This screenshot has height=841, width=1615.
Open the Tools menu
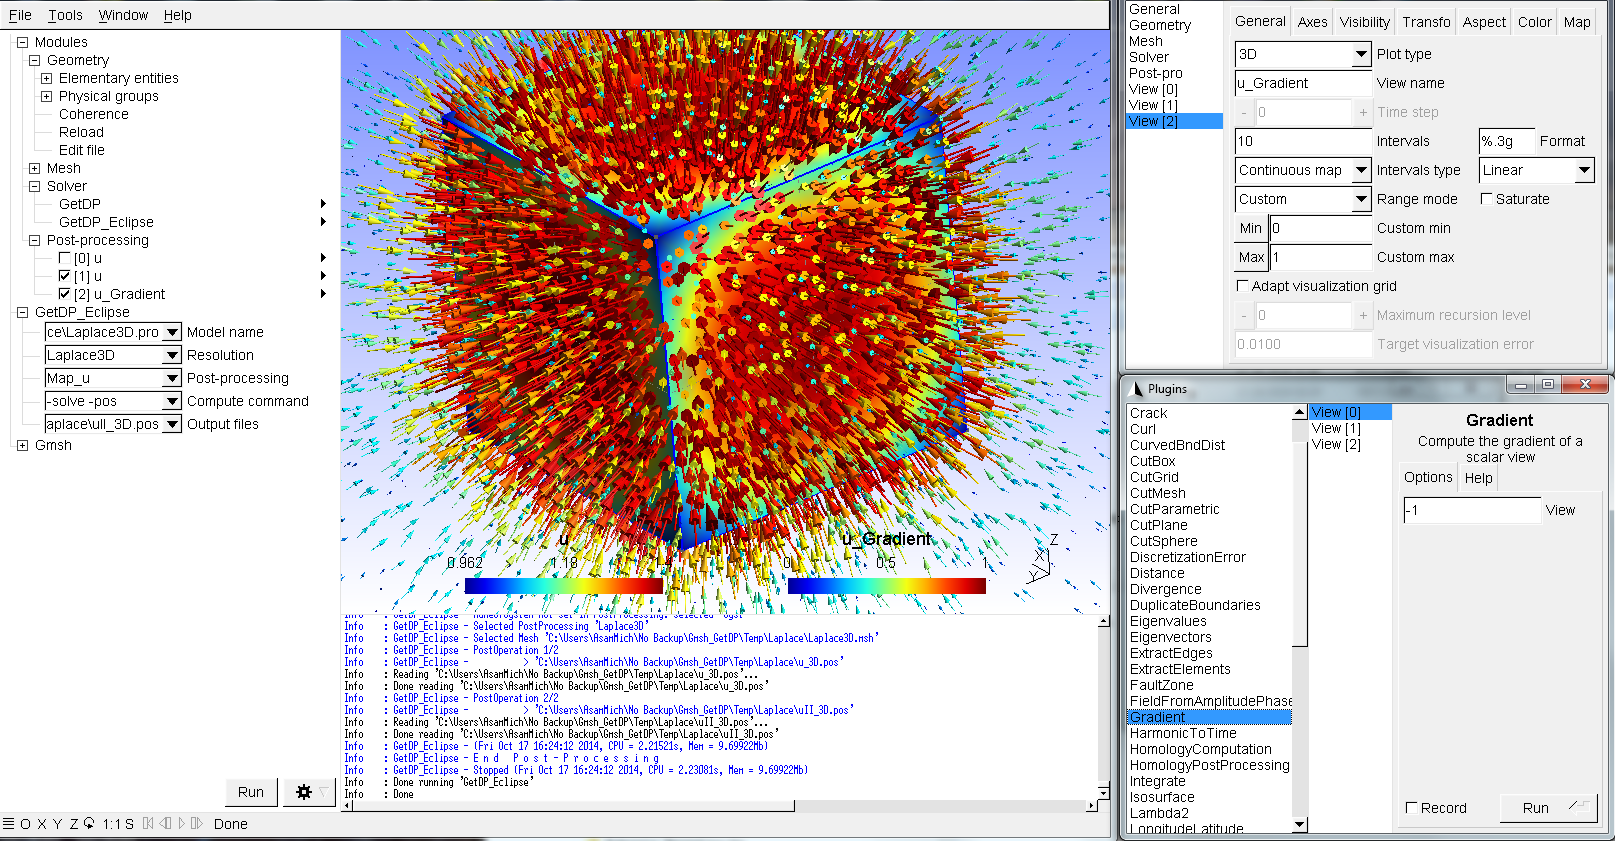(x=65, y=15)
